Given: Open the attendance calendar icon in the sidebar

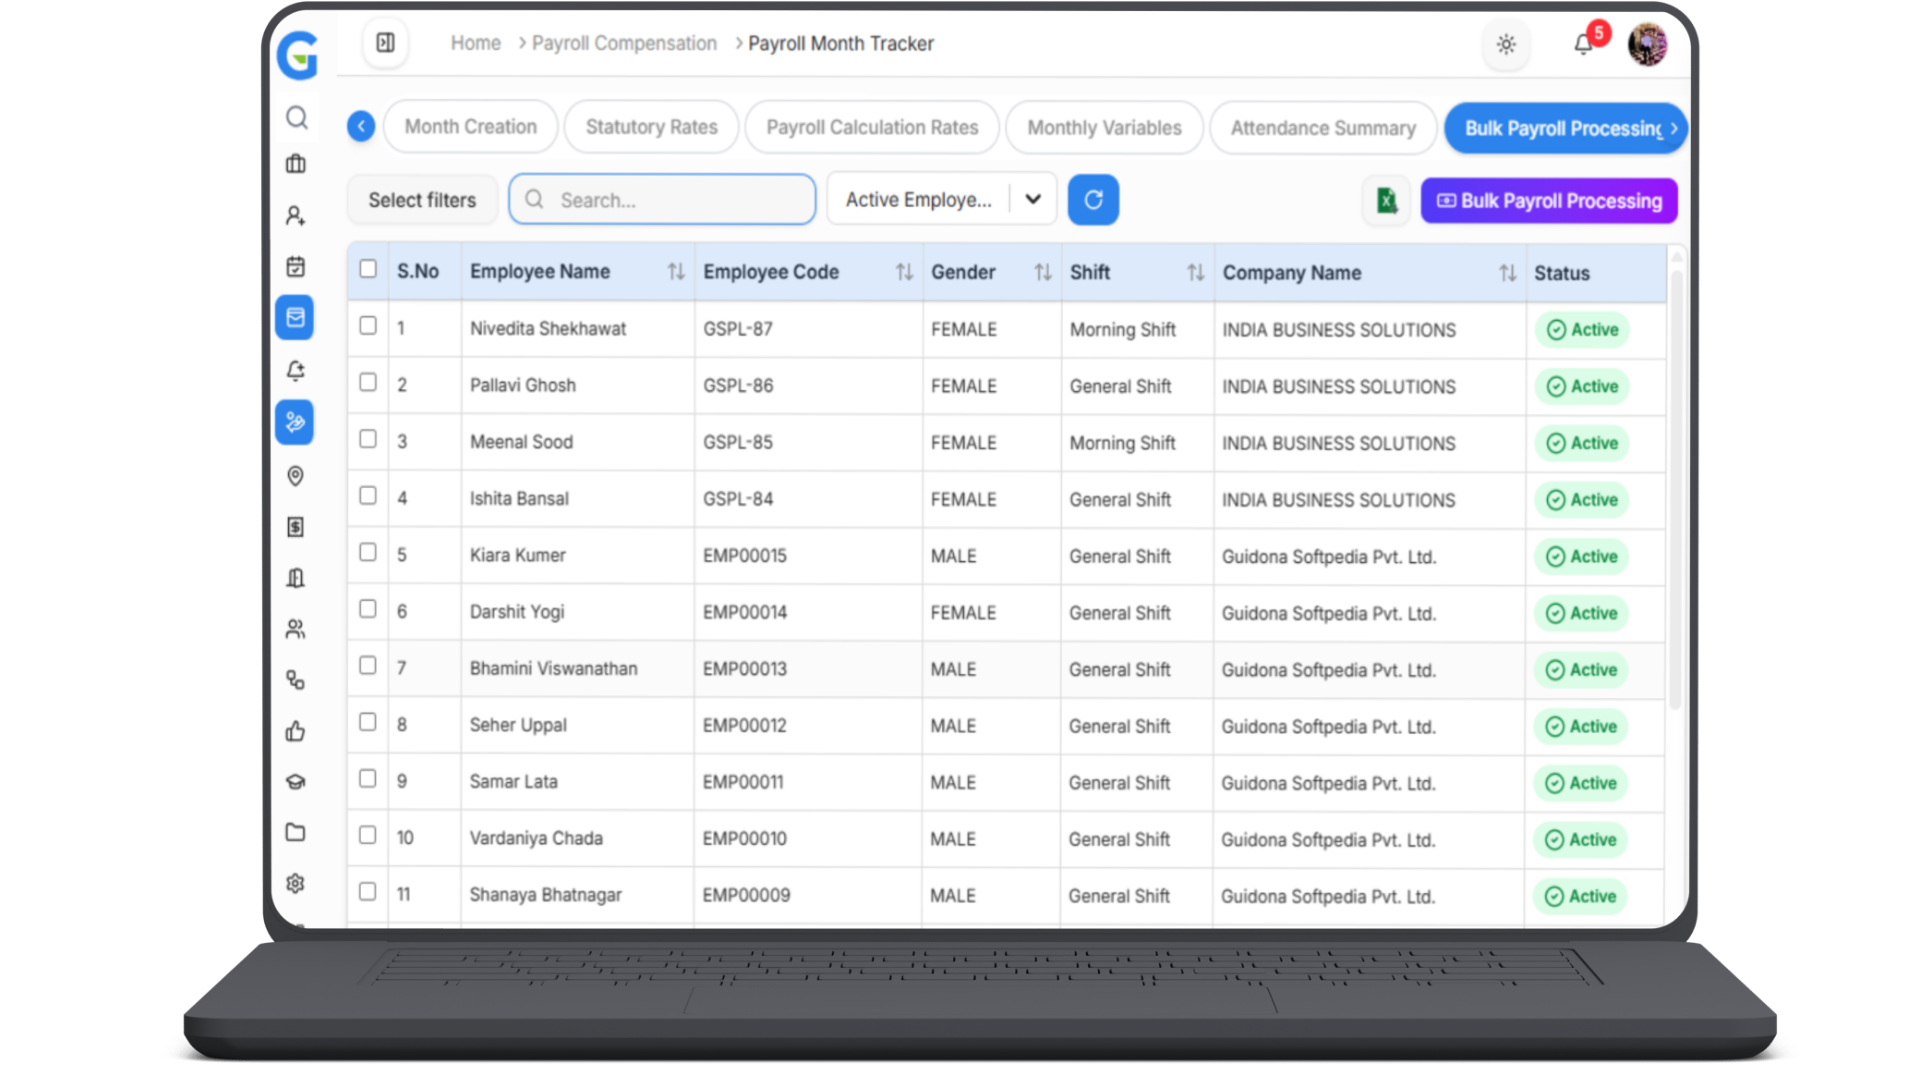Looking at the screenshot, I should [x=296, y=266].
